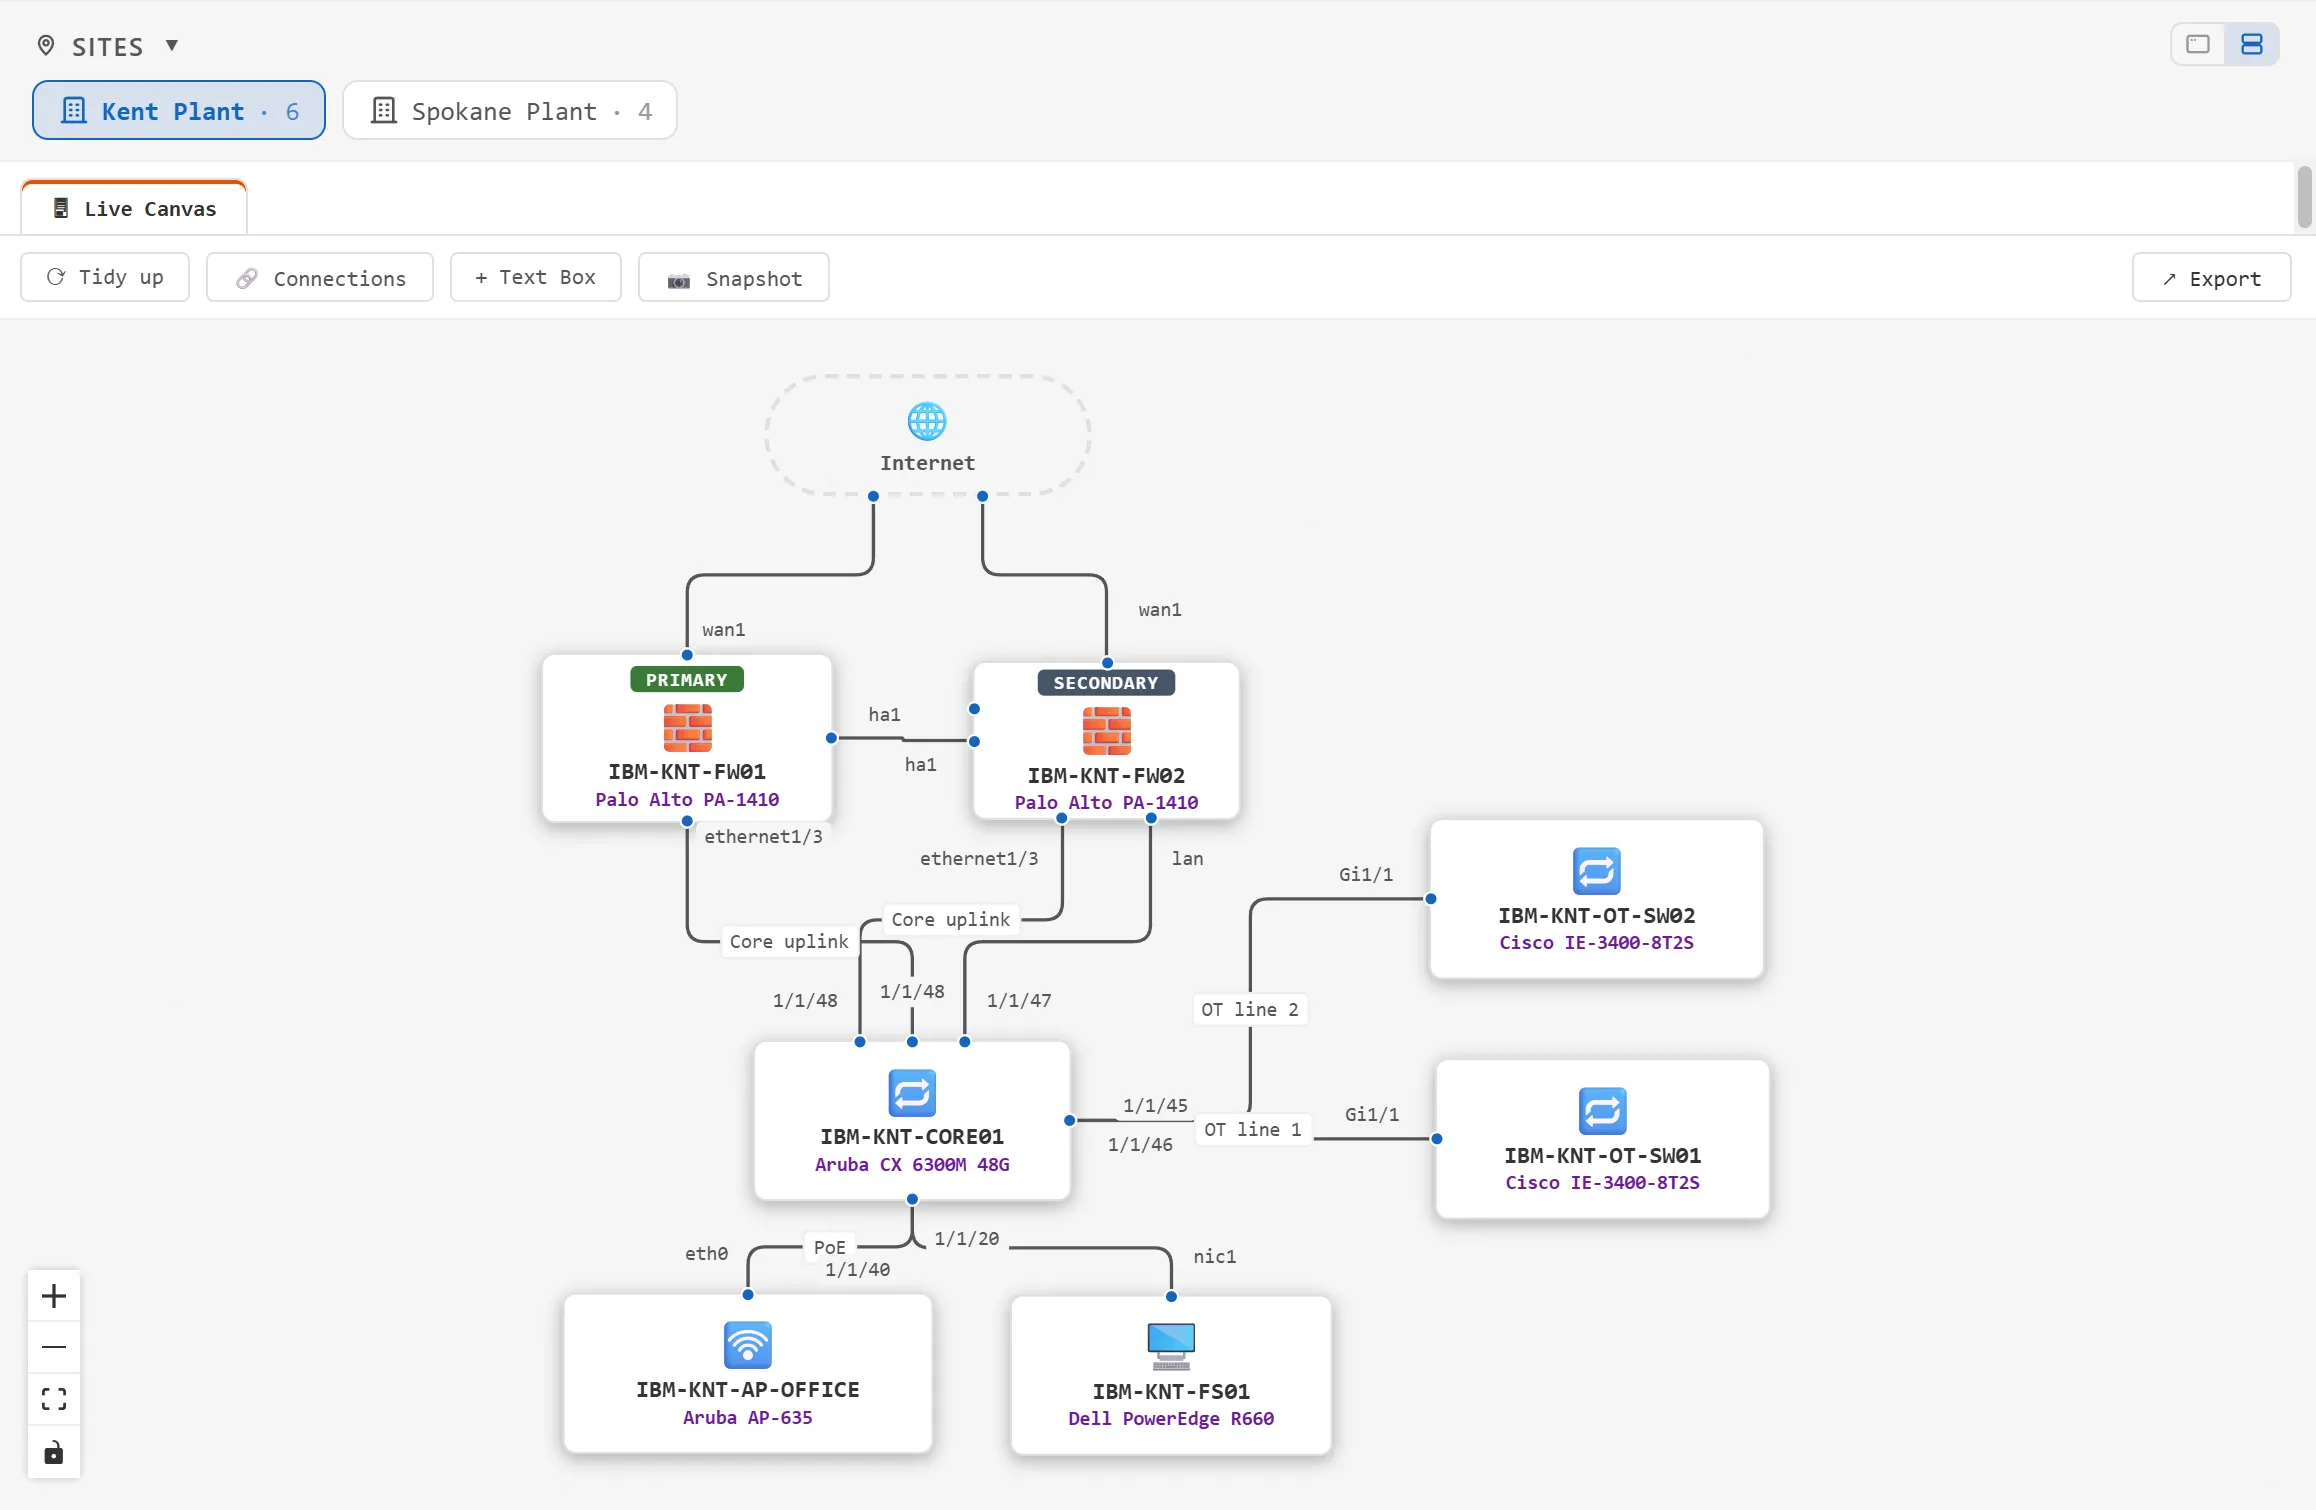Click the SECONDARY badge on FW02
The height and width of the screenshot is (1510, 2316).
1106,683
